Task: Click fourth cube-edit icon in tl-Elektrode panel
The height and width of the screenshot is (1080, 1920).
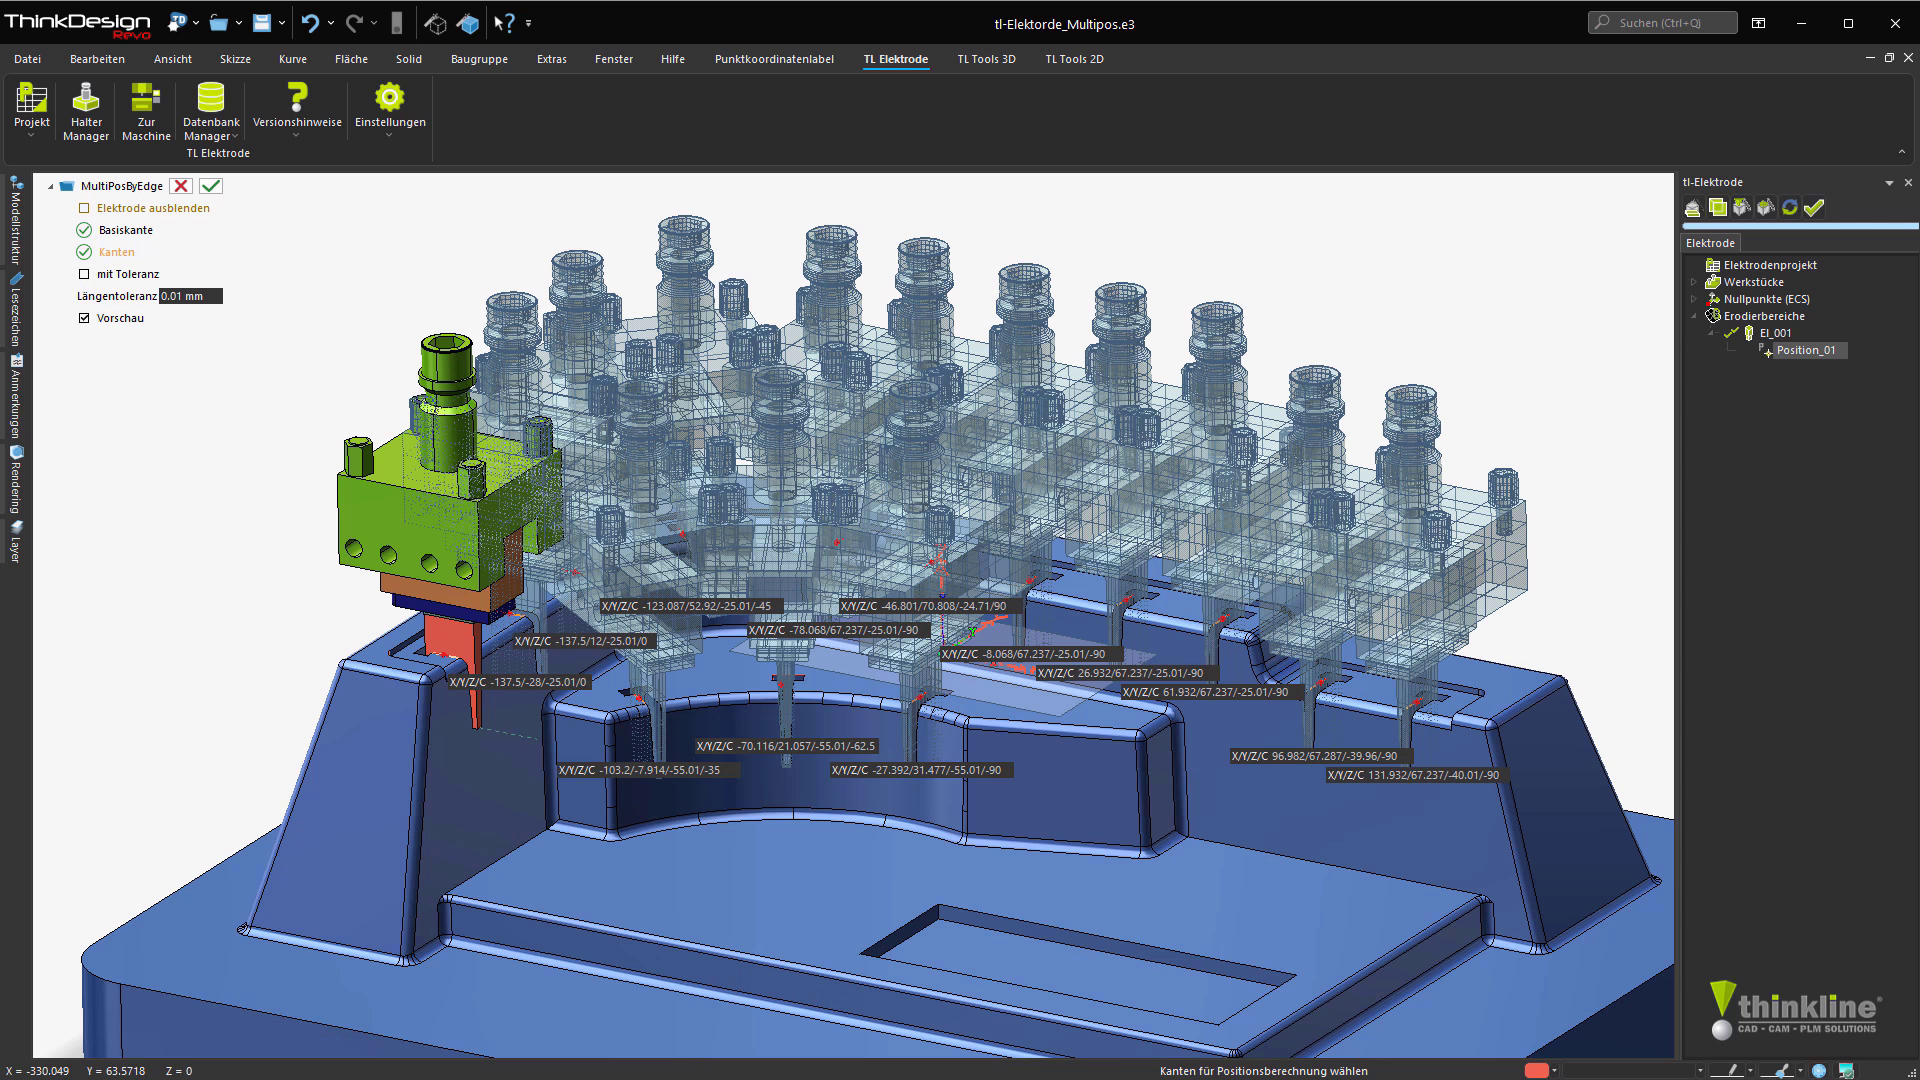Action: (1766, 207)
